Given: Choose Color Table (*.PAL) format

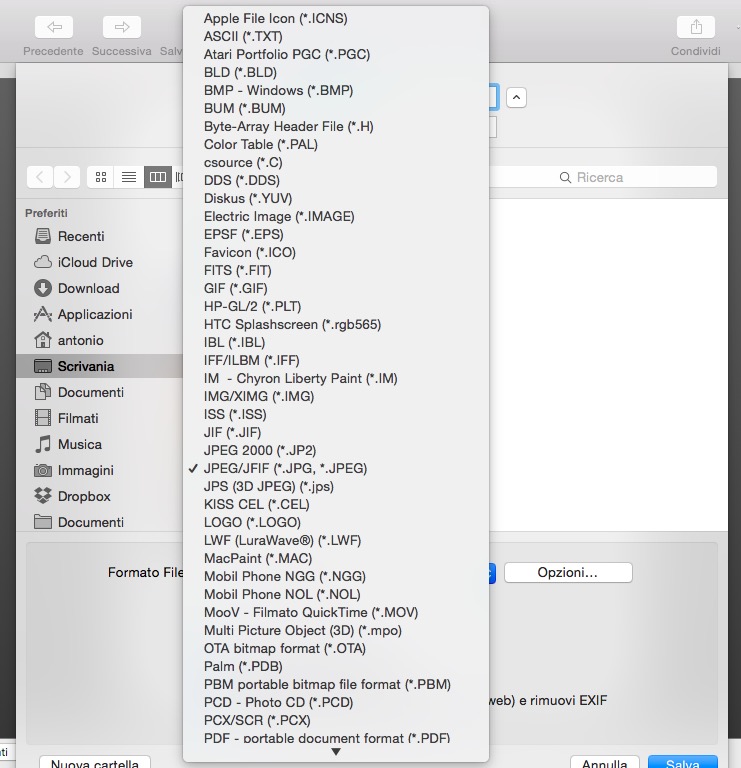Looking at the screenshot, I should click(336, 144).
